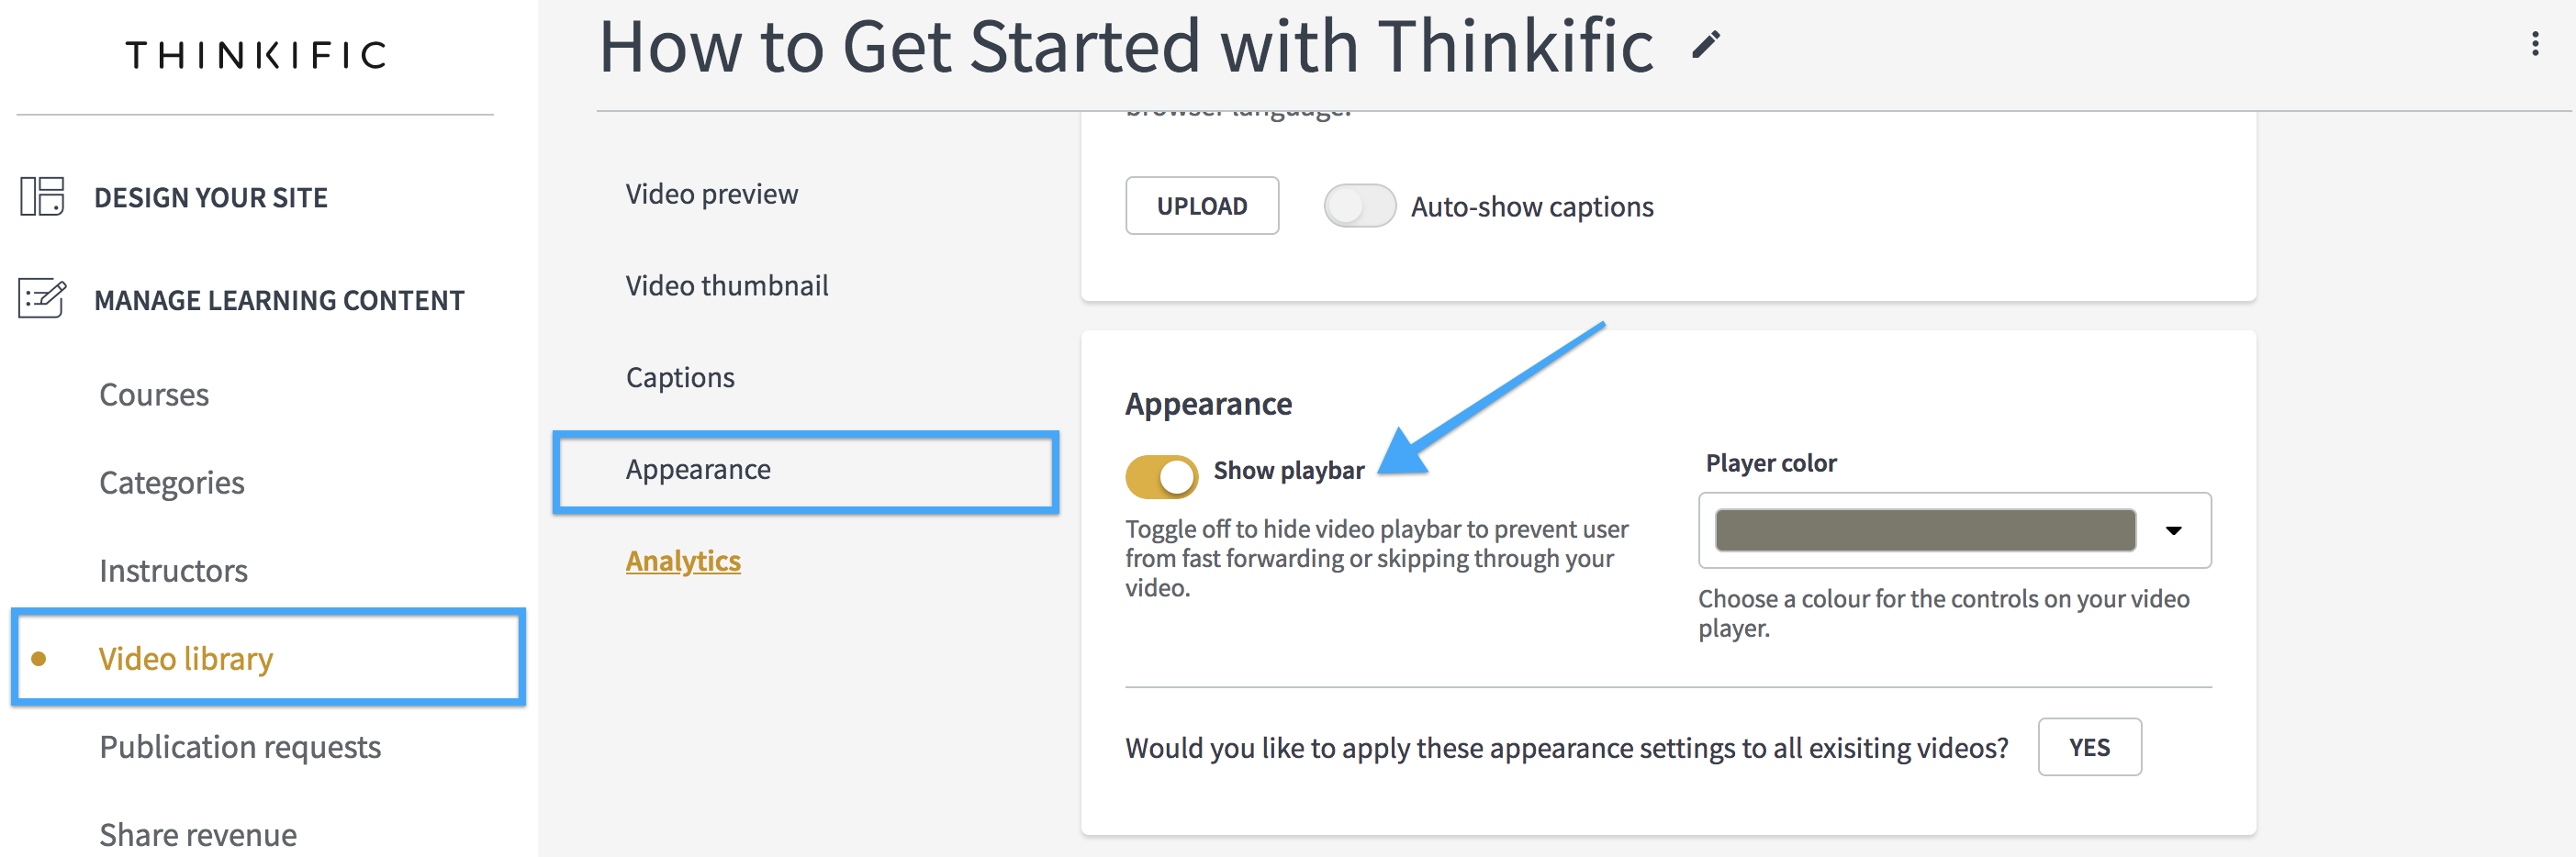Select Video library in the sidebar
This screenshot has height=857, width=2576.
[x=186, y=659]
